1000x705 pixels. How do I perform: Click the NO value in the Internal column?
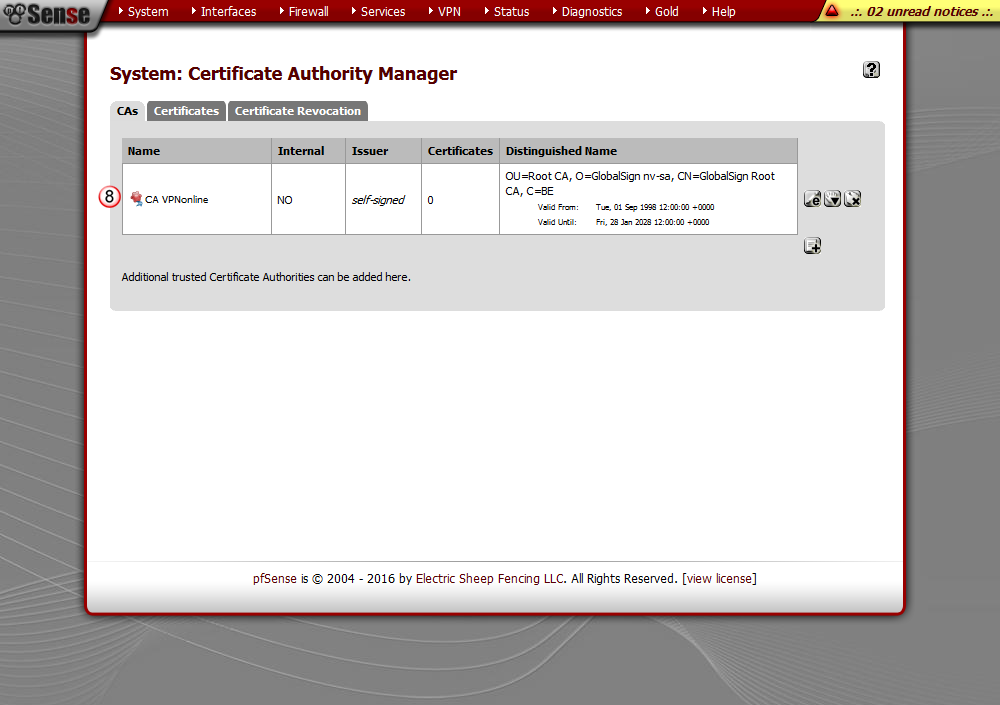tap(284, 200)
